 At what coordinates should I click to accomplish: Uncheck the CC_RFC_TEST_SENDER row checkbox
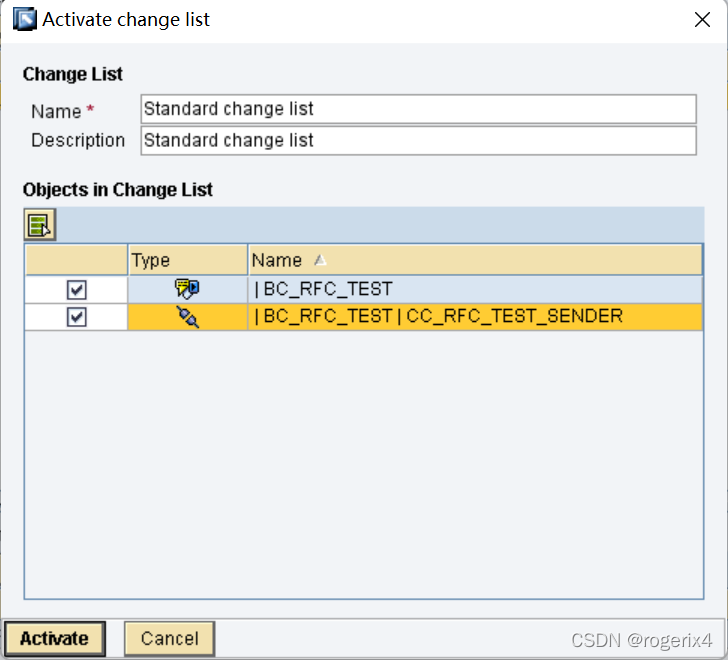(x=76, y=317)
